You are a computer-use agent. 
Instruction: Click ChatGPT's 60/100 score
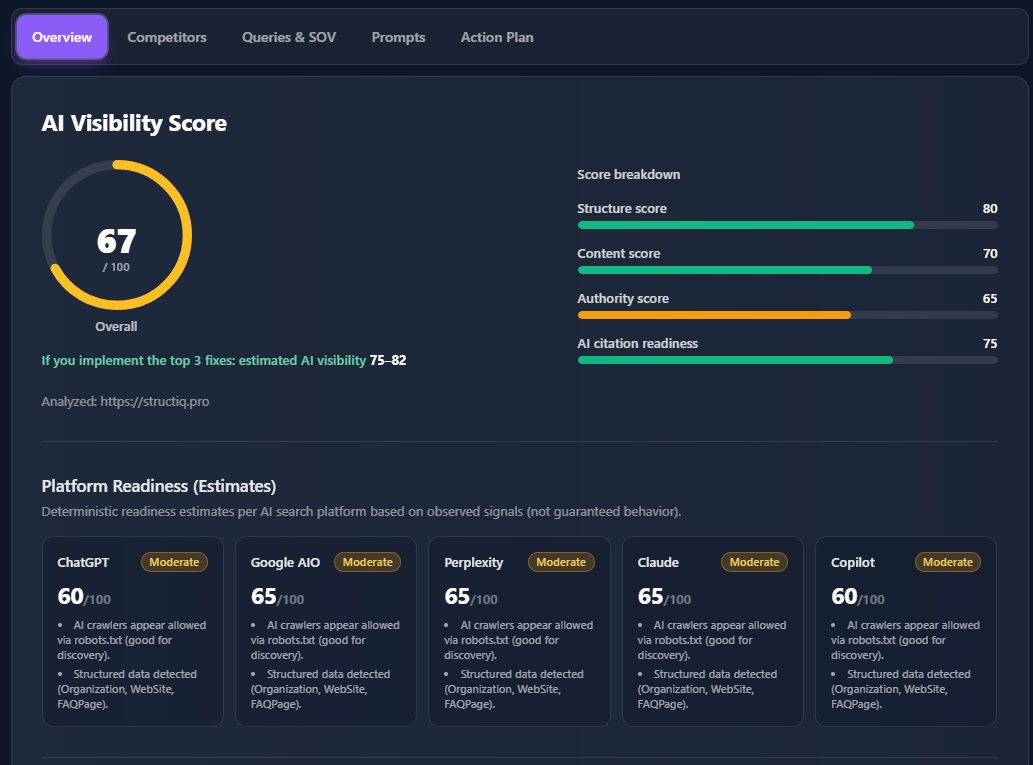(84, 597)
